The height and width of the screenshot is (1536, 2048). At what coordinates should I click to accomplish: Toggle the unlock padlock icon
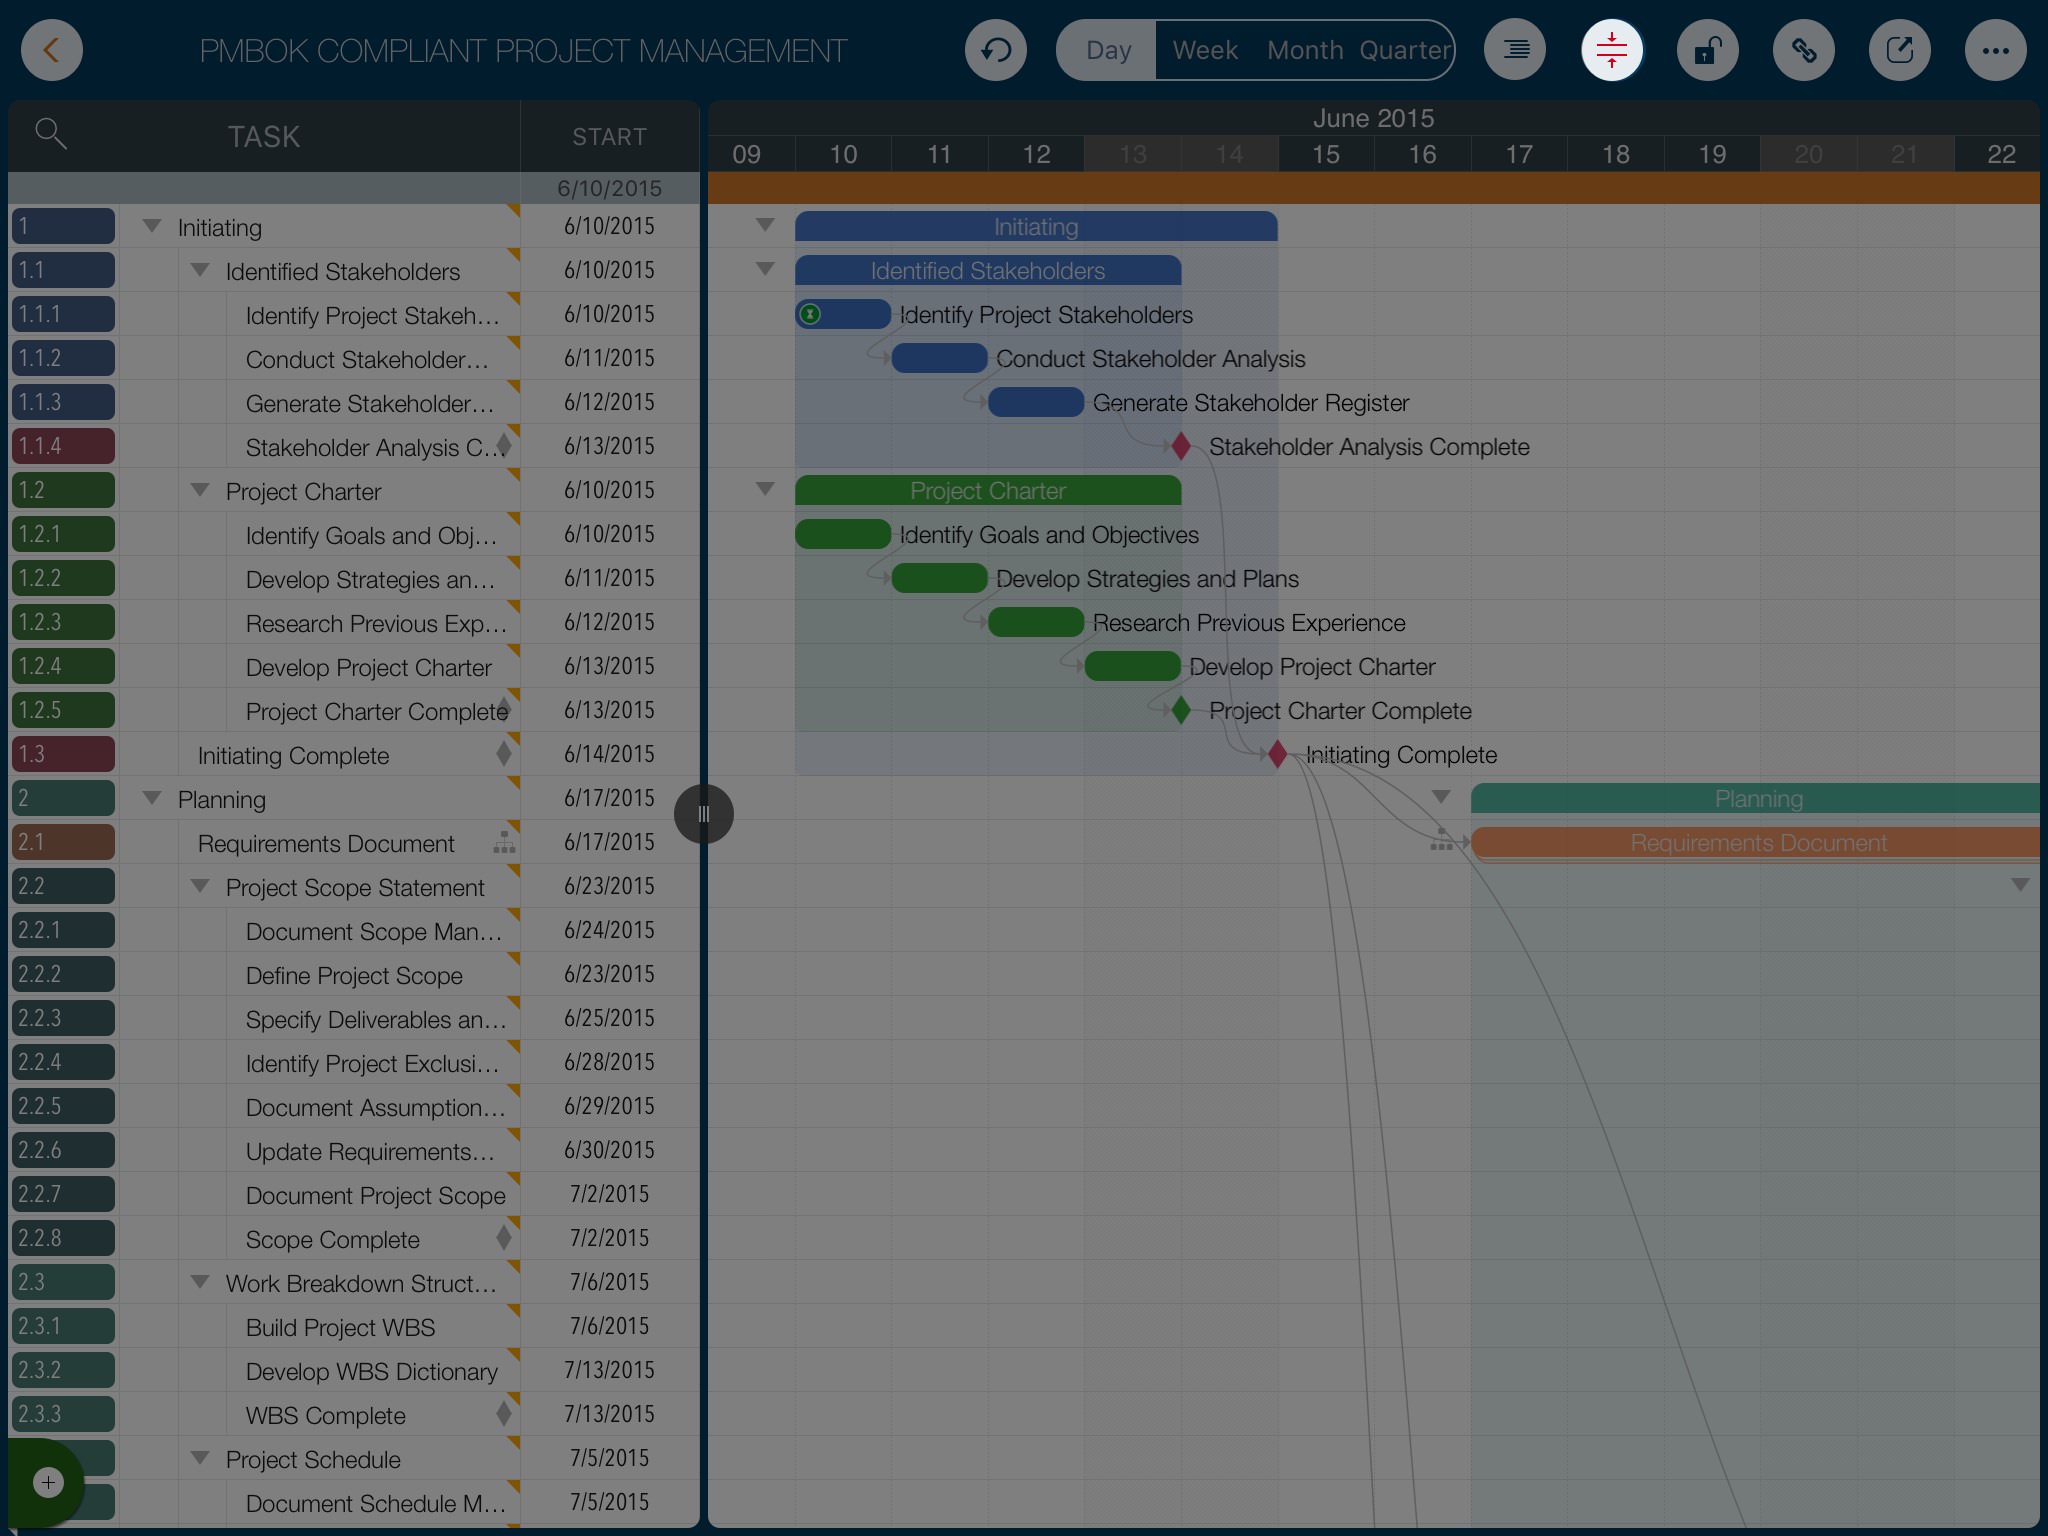pyautogui.click(x=1707, y=50)
